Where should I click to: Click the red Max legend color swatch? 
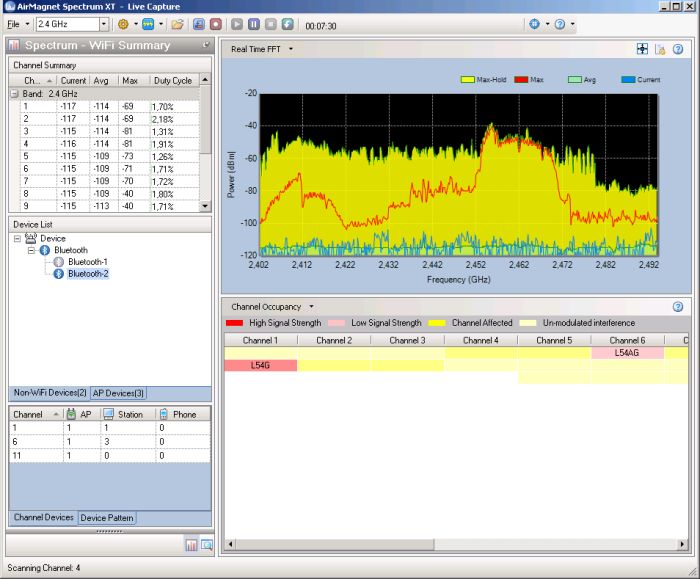520,79
